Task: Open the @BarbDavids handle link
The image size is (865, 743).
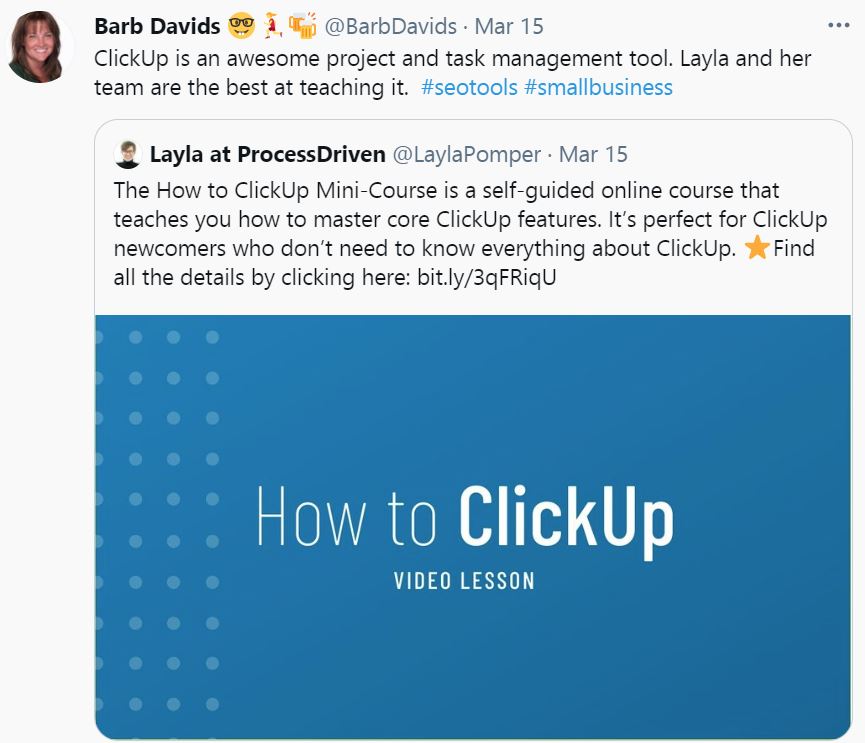Action: click(390, 26)
